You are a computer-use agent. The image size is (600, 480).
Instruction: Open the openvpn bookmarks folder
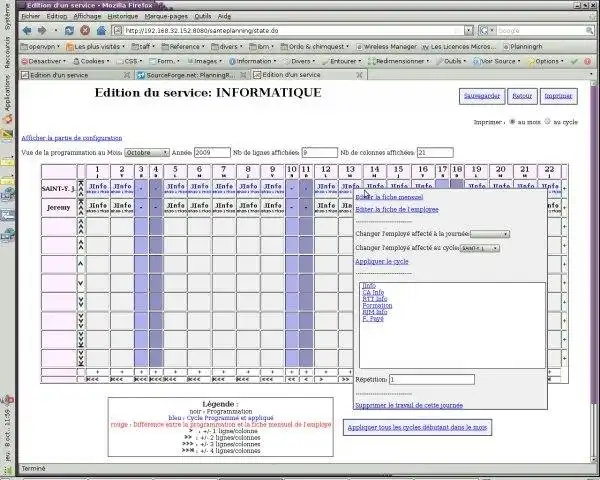click(x=40, y=47)
